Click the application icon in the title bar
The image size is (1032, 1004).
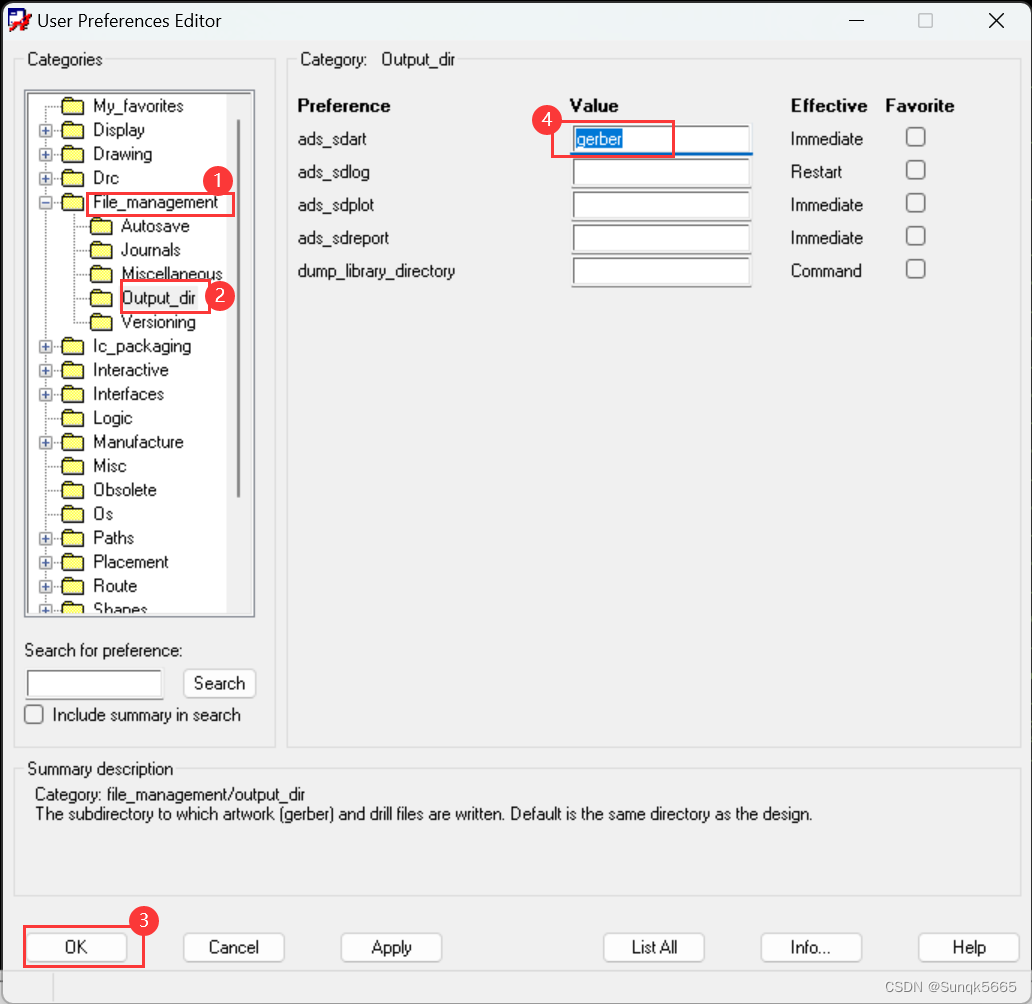coord(19,19)
